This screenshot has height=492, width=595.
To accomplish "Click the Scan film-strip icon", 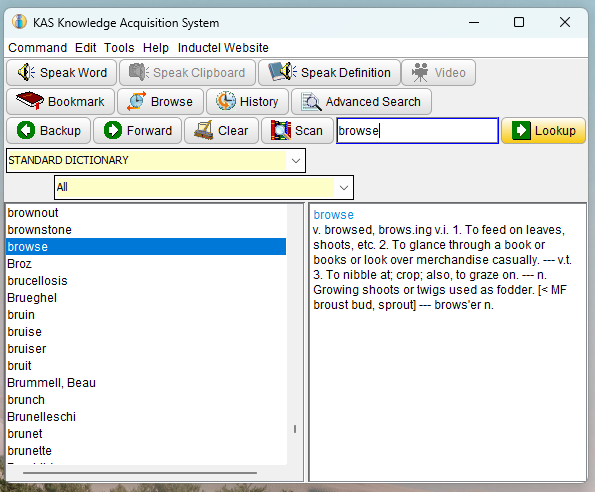I will click(x=281, y=130).
